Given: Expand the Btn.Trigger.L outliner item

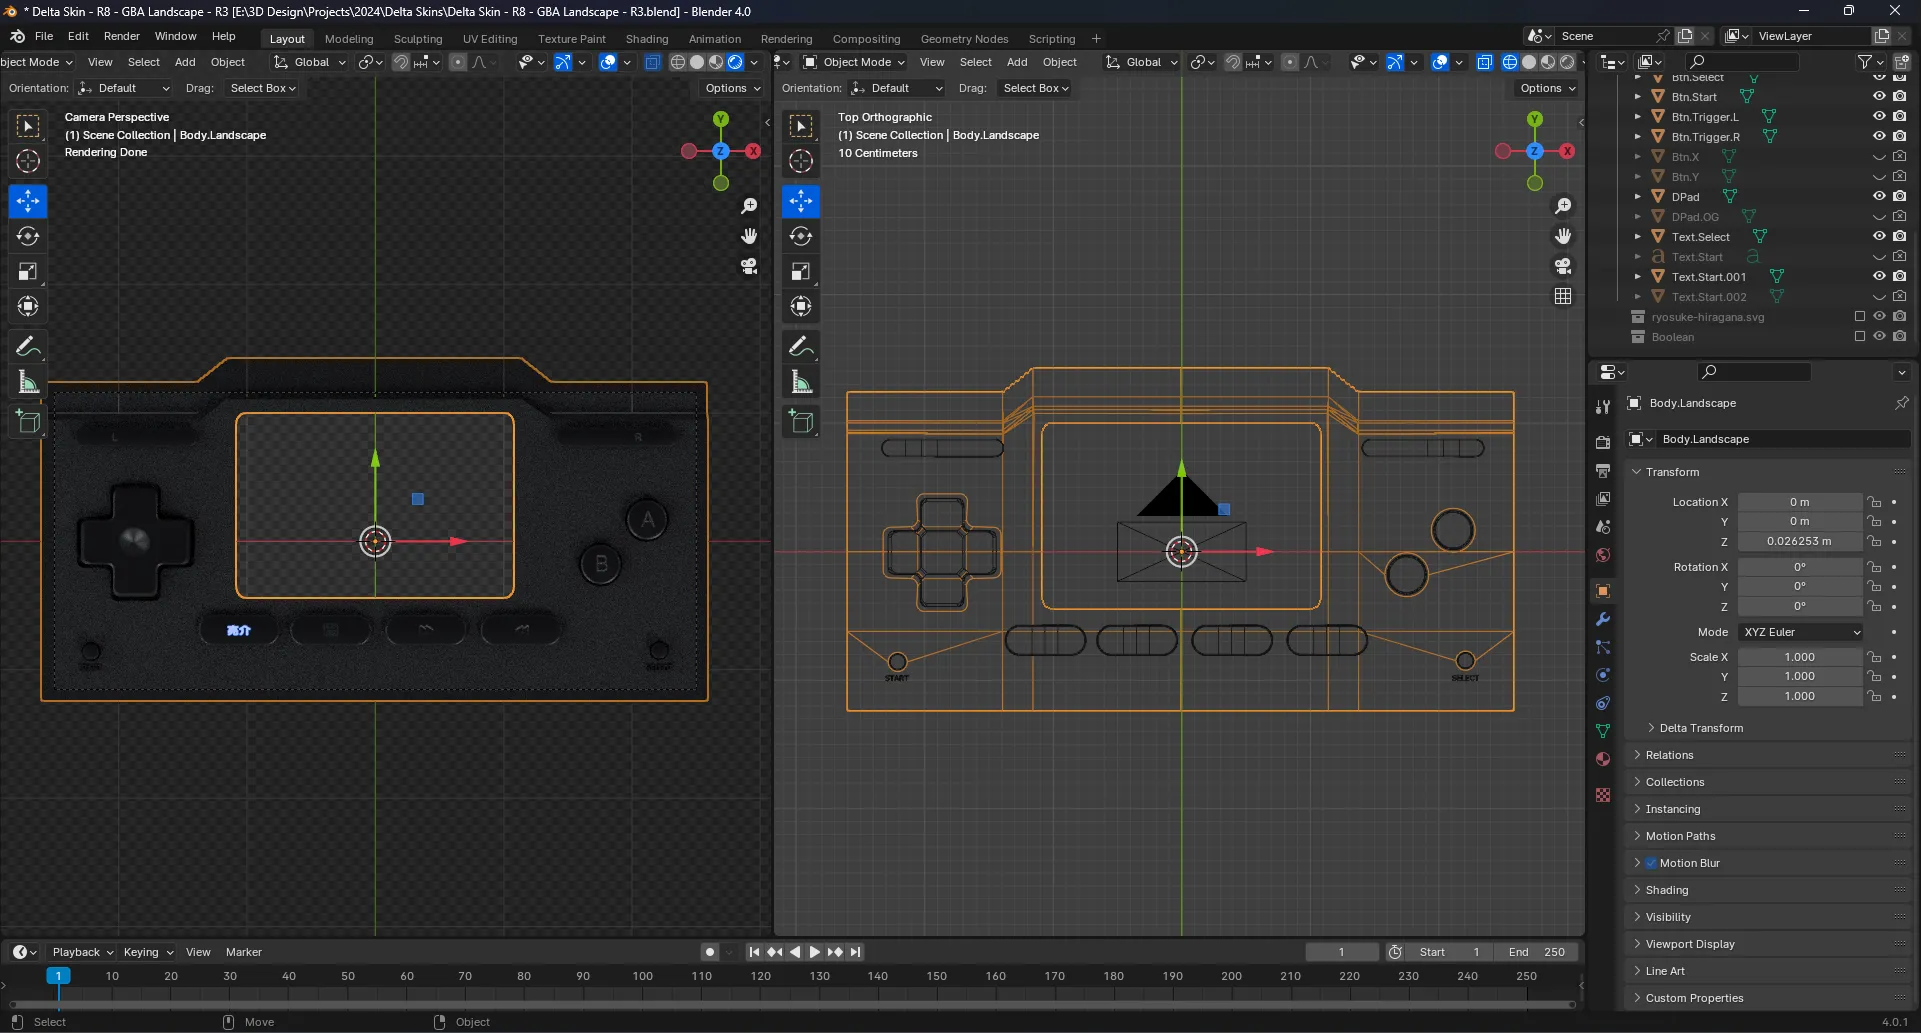Looking at the screenshot, I should [1637, 117].
